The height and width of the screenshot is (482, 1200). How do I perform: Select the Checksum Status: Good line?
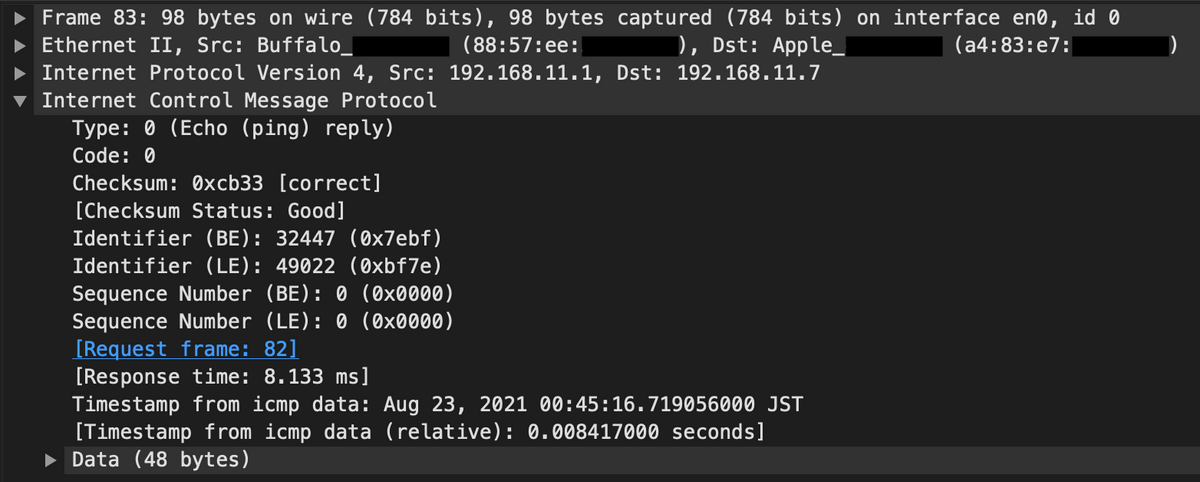[209, 211]
